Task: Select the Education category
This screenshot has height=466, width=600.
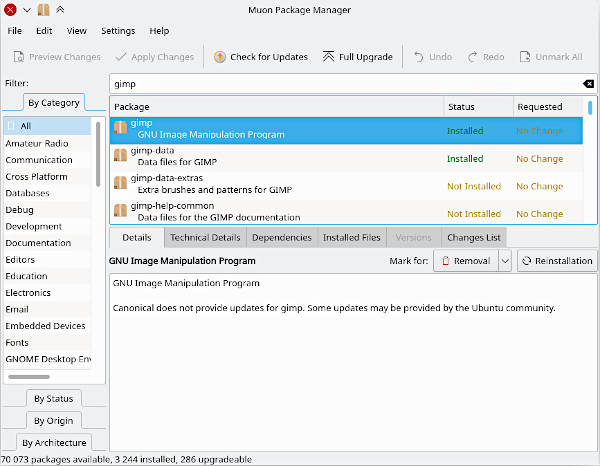Action: coord(47,276)
